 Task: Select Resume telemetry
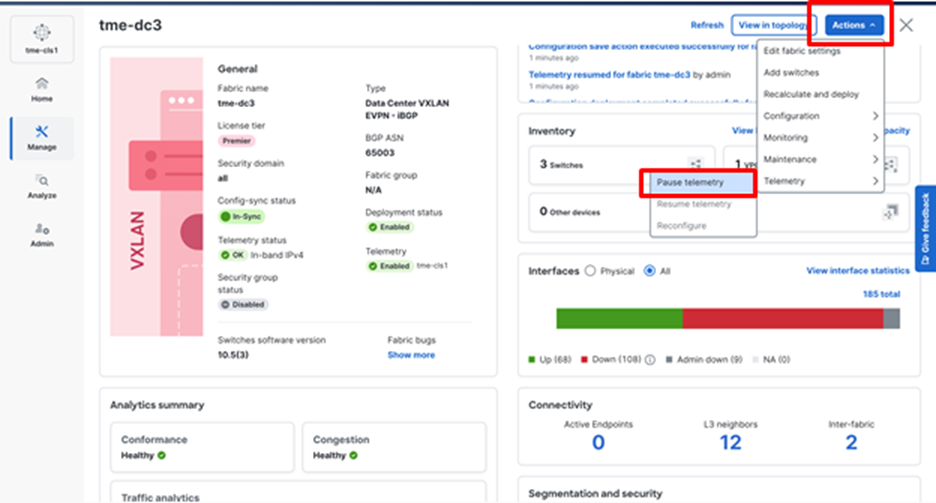[703, 204]
